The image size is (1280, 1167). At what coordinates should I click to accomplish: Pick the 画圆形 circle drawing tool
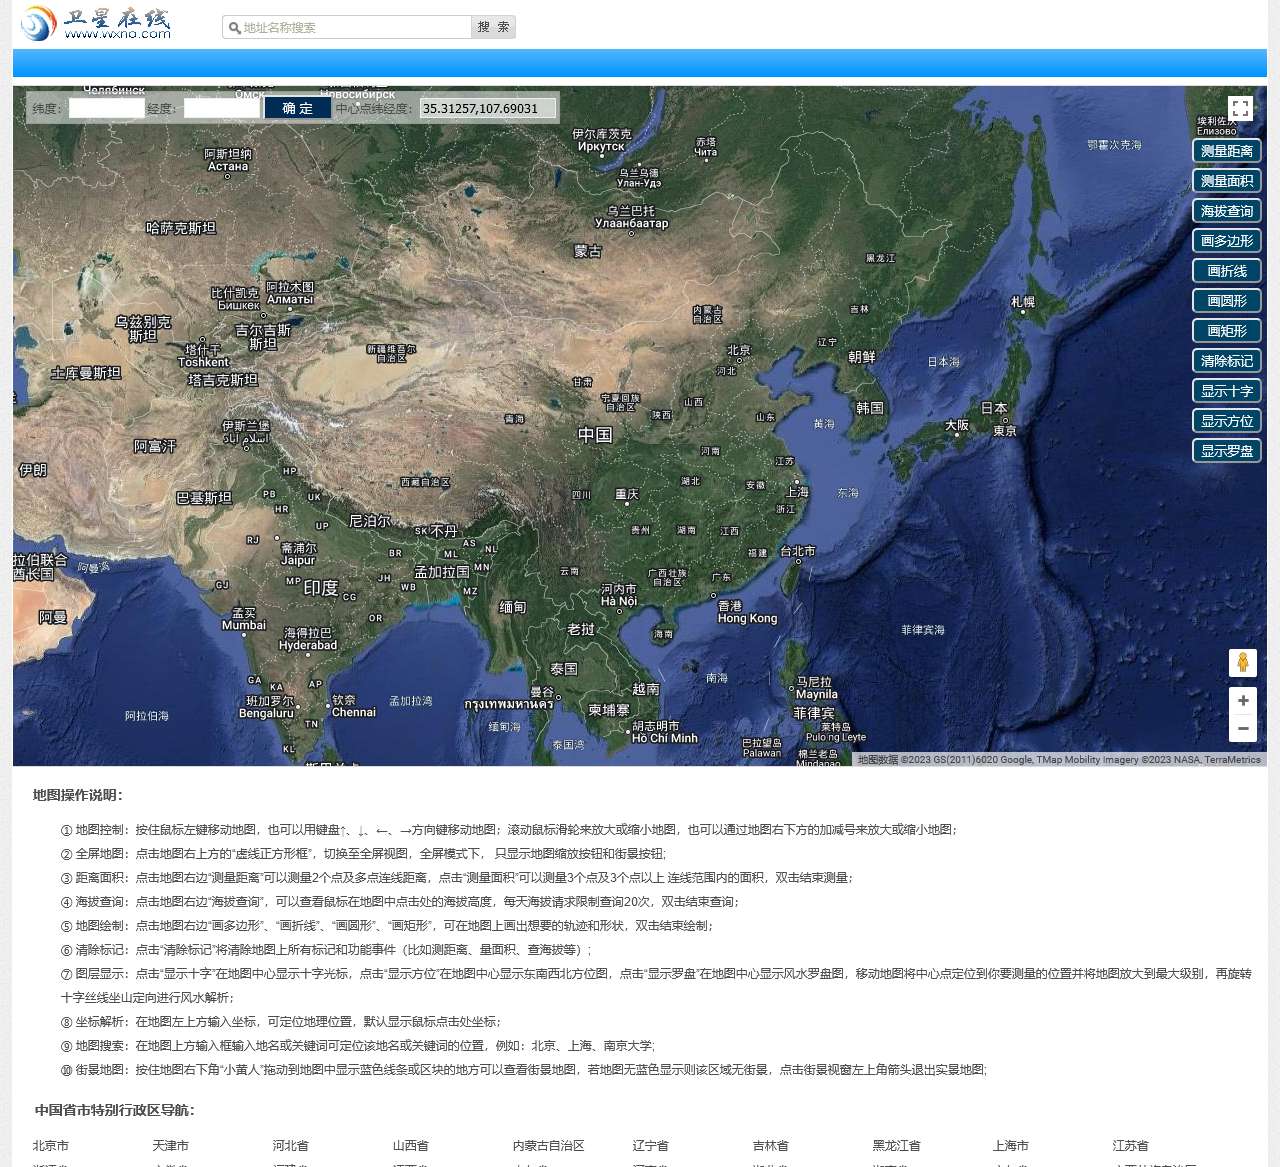[1226, 301]
